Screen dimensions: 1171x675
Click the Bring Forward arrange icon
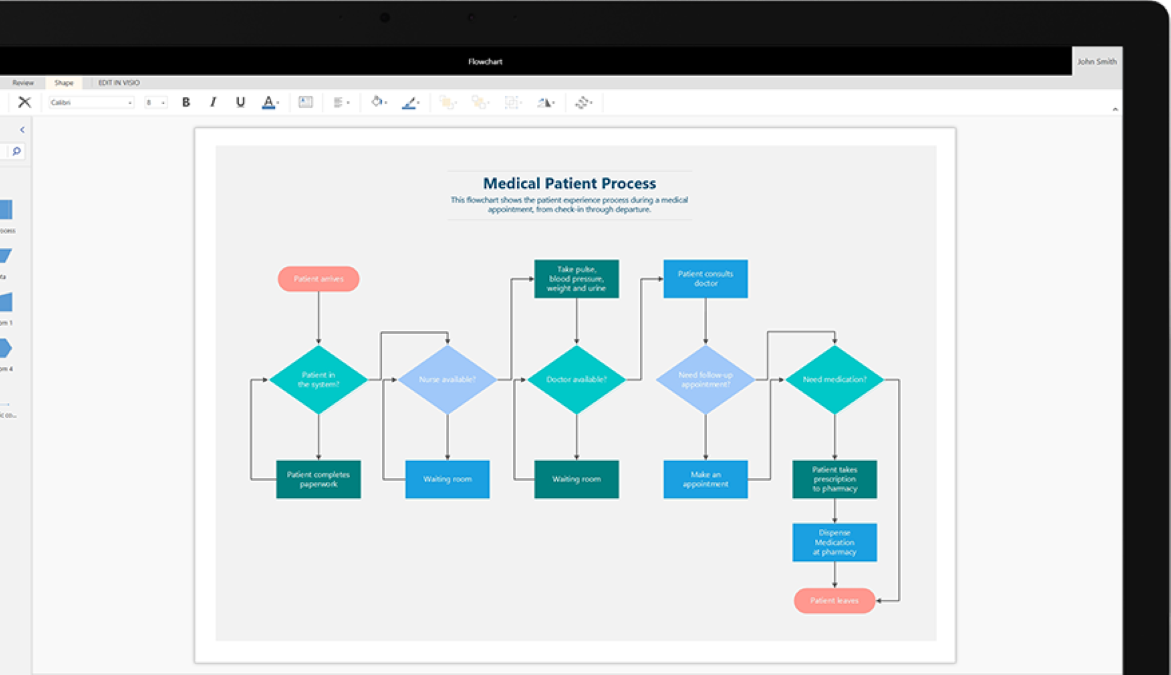coord(446,102)
